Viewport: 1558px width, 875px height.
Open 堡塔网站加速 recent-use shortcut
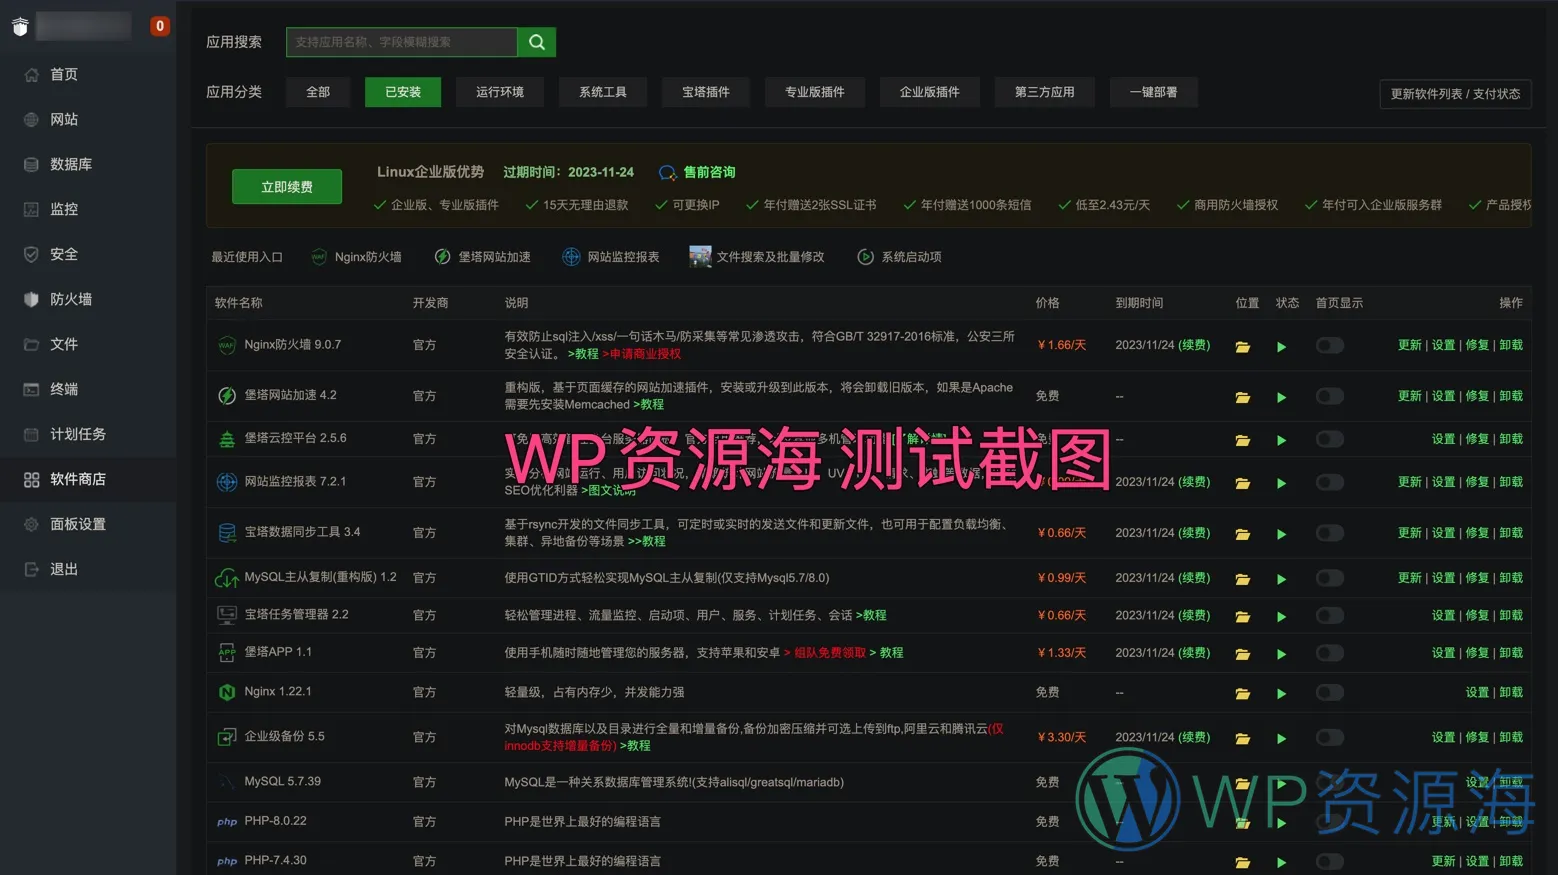click(x=482, y=257)
